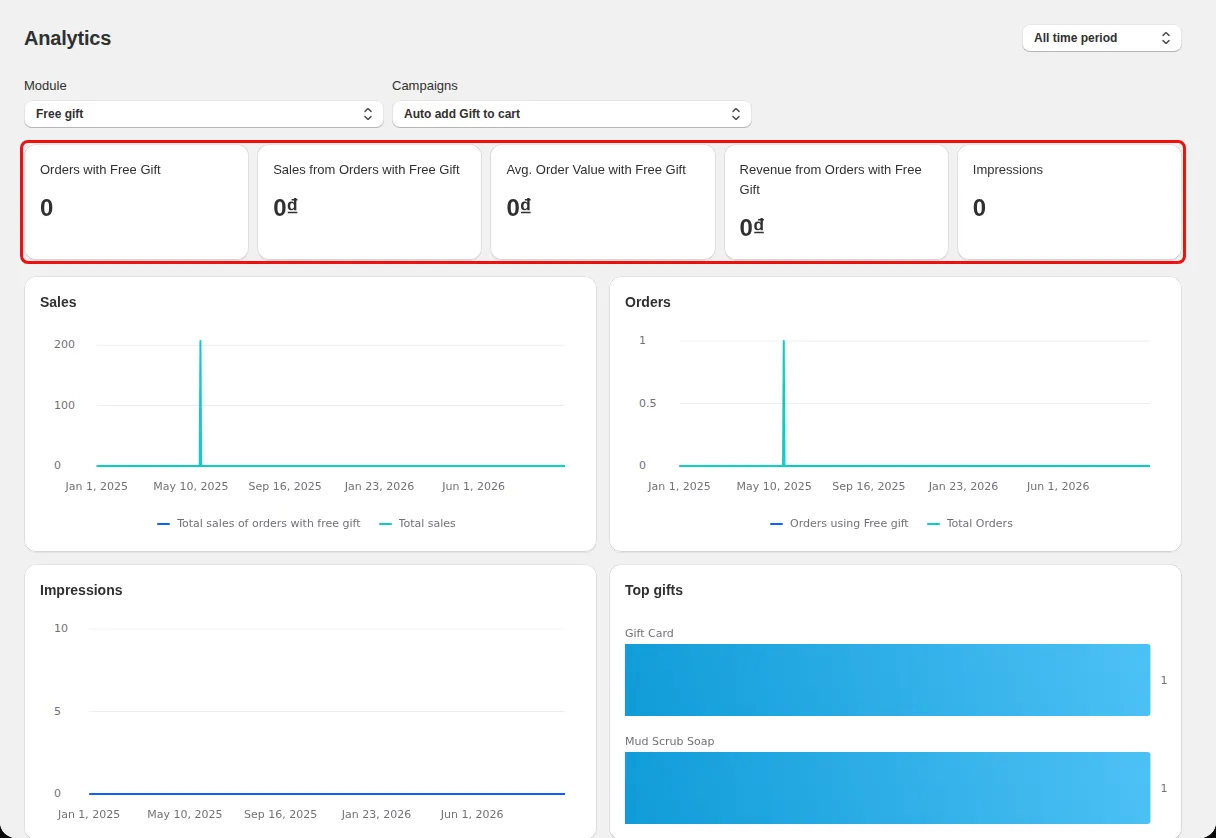Viewport: 1216px width, 838px height.
Task: Open the All time period dropdown
Action: click(x=1101, y=38)
